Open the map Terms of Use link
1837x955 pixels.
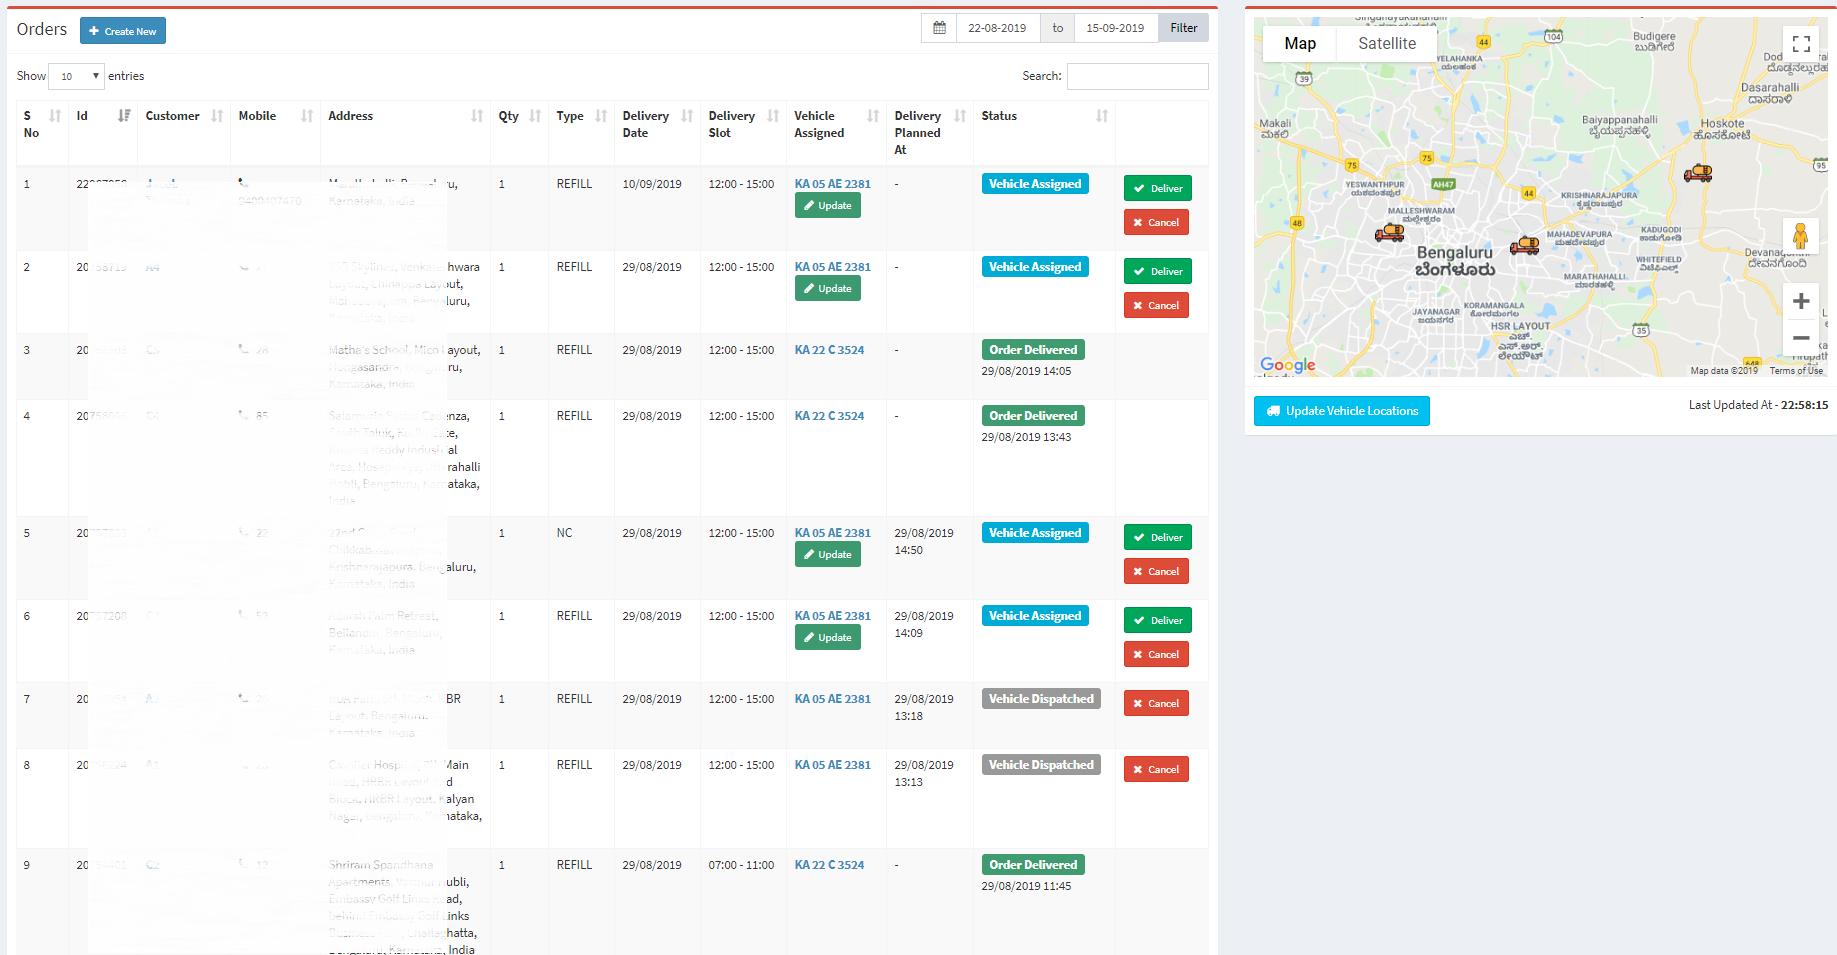pyautogui.click(x=1796, y=371)
